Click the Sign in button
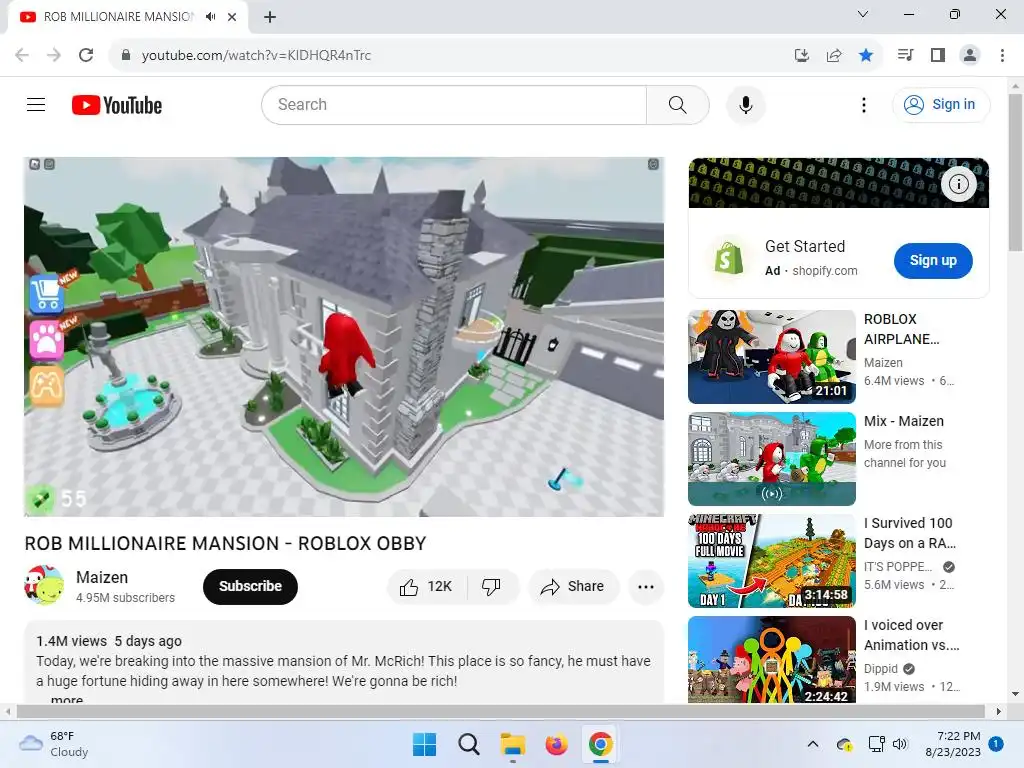1024x768 pixels. pyautogui.click(x=941, y=104)
